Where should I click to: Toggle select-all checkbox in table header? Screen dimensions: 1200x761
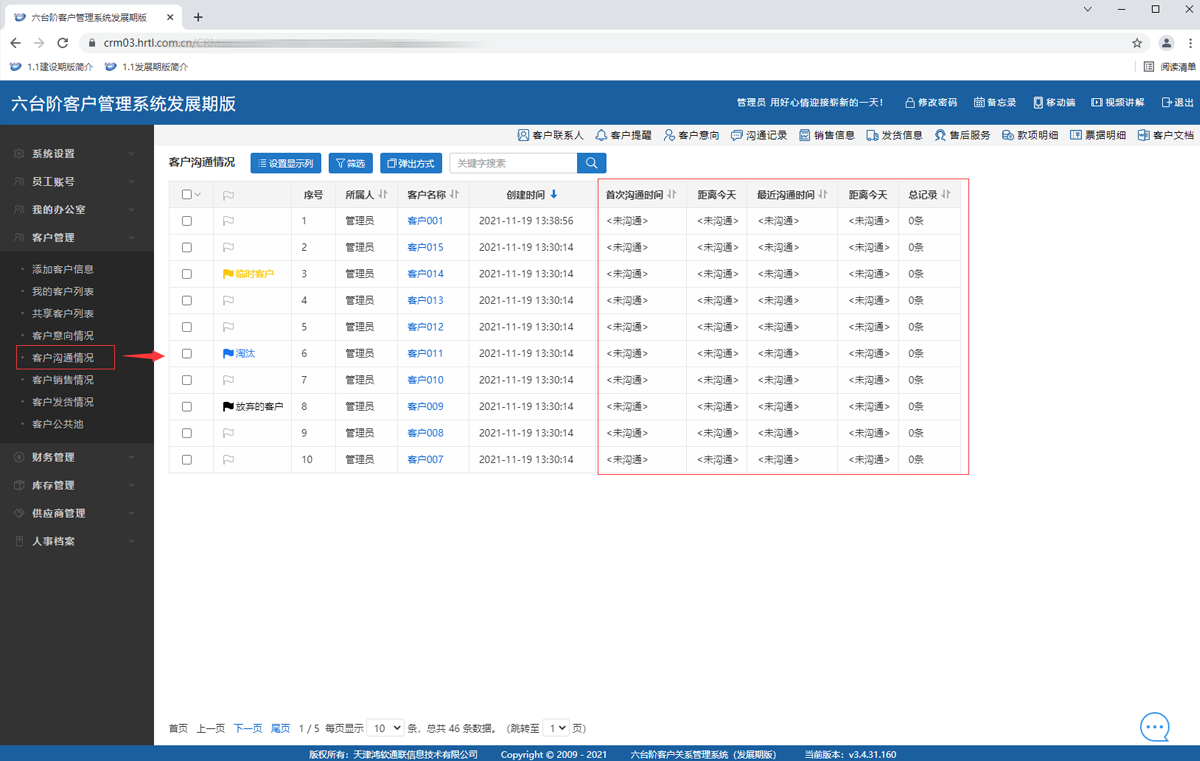[x=187, y=195]
